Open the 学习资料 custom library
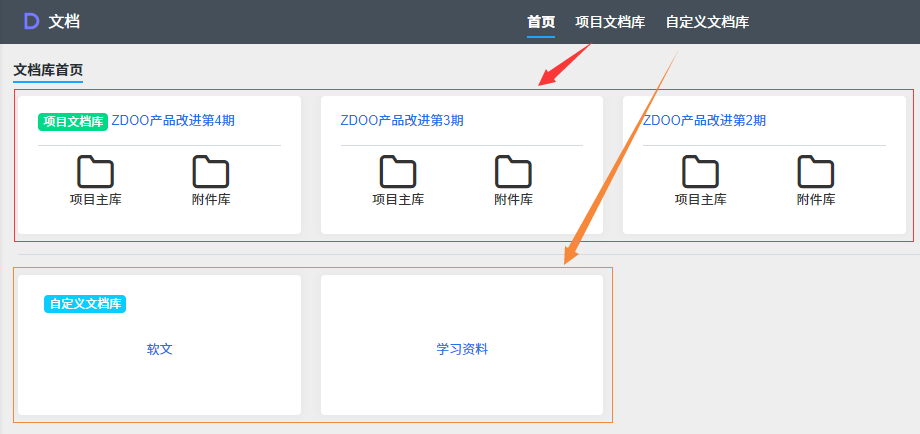 [x=462, y=349]
